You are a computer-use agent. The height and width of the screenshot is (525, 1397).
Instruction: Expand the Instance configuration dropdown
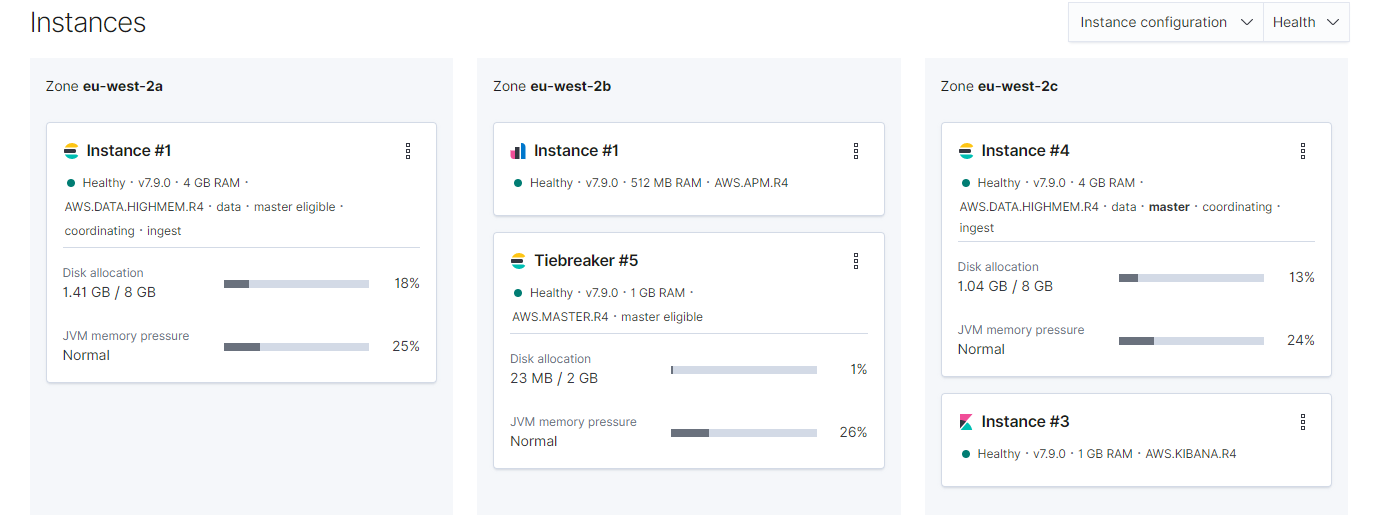[x=1166, y=22]
